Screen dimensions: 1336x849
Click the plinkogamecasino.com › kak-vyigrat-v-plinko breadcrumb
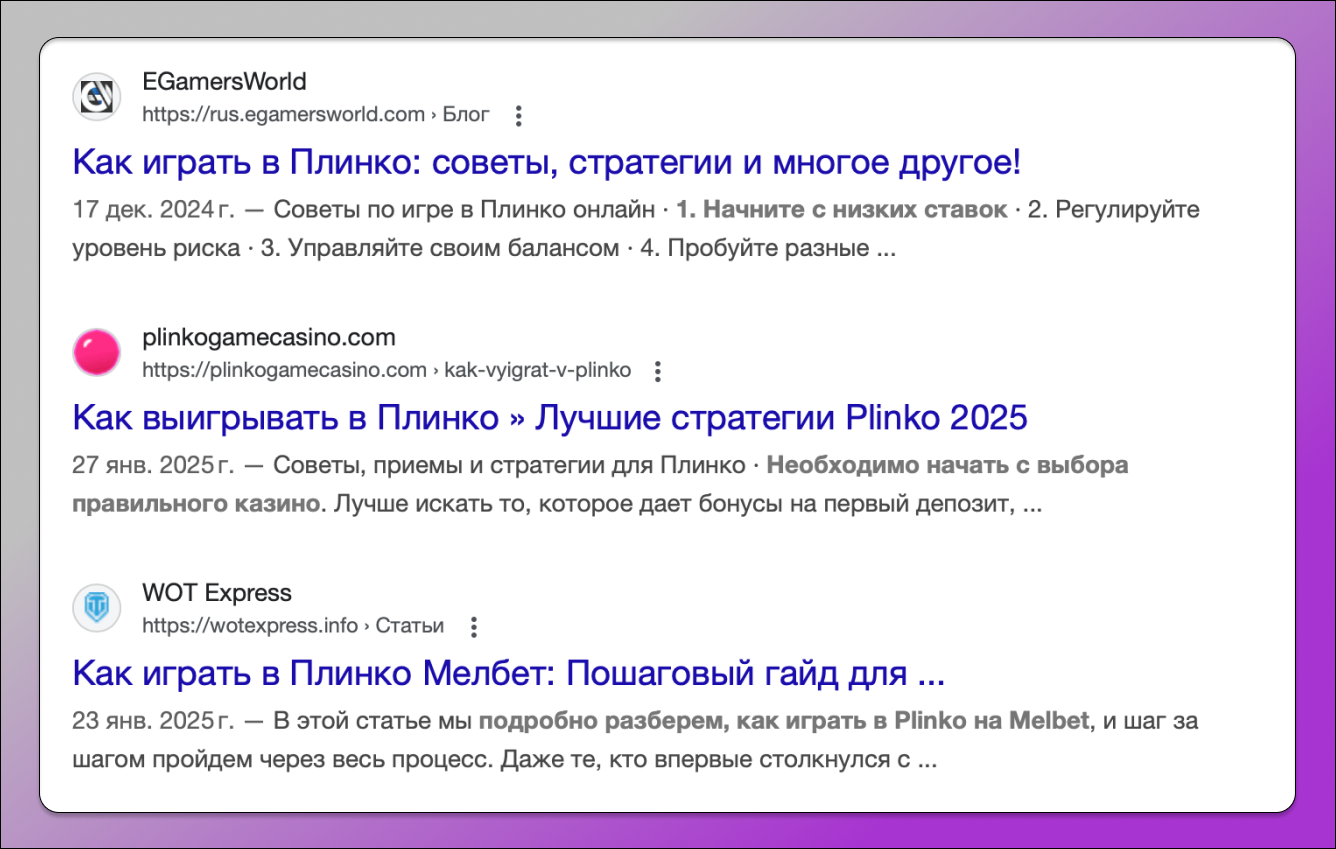point(386,371)
